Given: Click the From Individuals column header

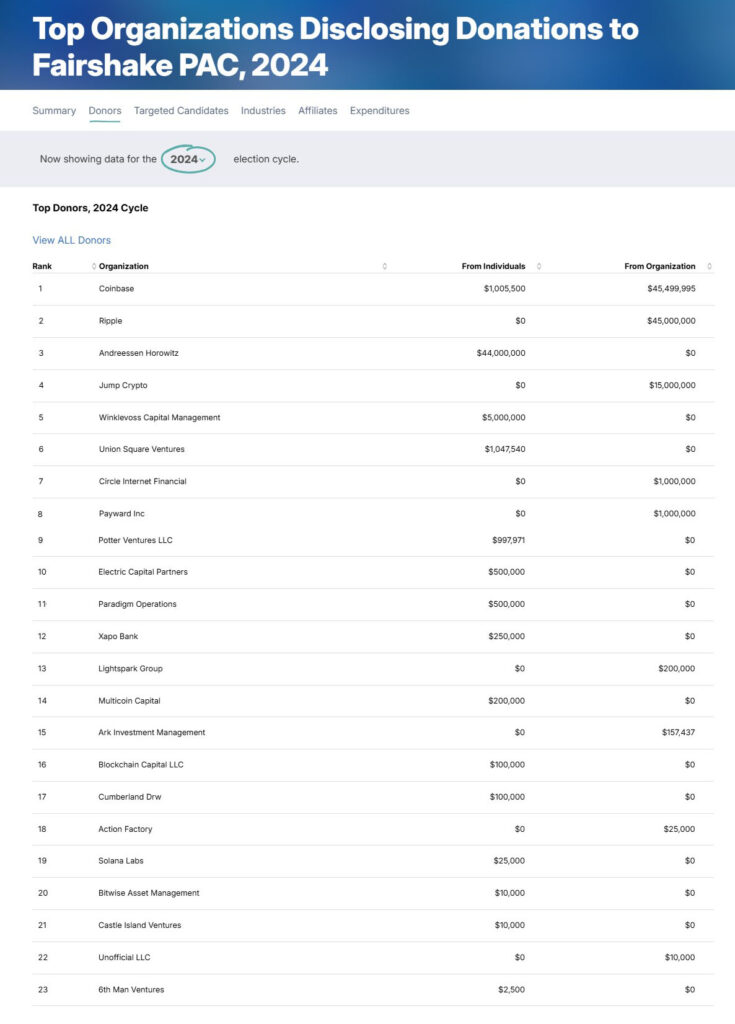Looking at the screenshot, I should coord(493,266).
